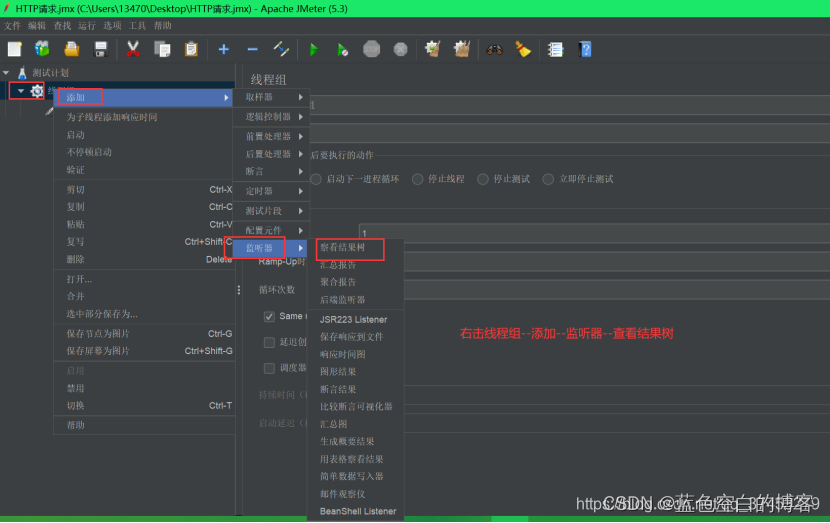The width and height of the screenshot is (830, 523).
Task: Click the panel divider handle dots
Action: click(239, 290)
